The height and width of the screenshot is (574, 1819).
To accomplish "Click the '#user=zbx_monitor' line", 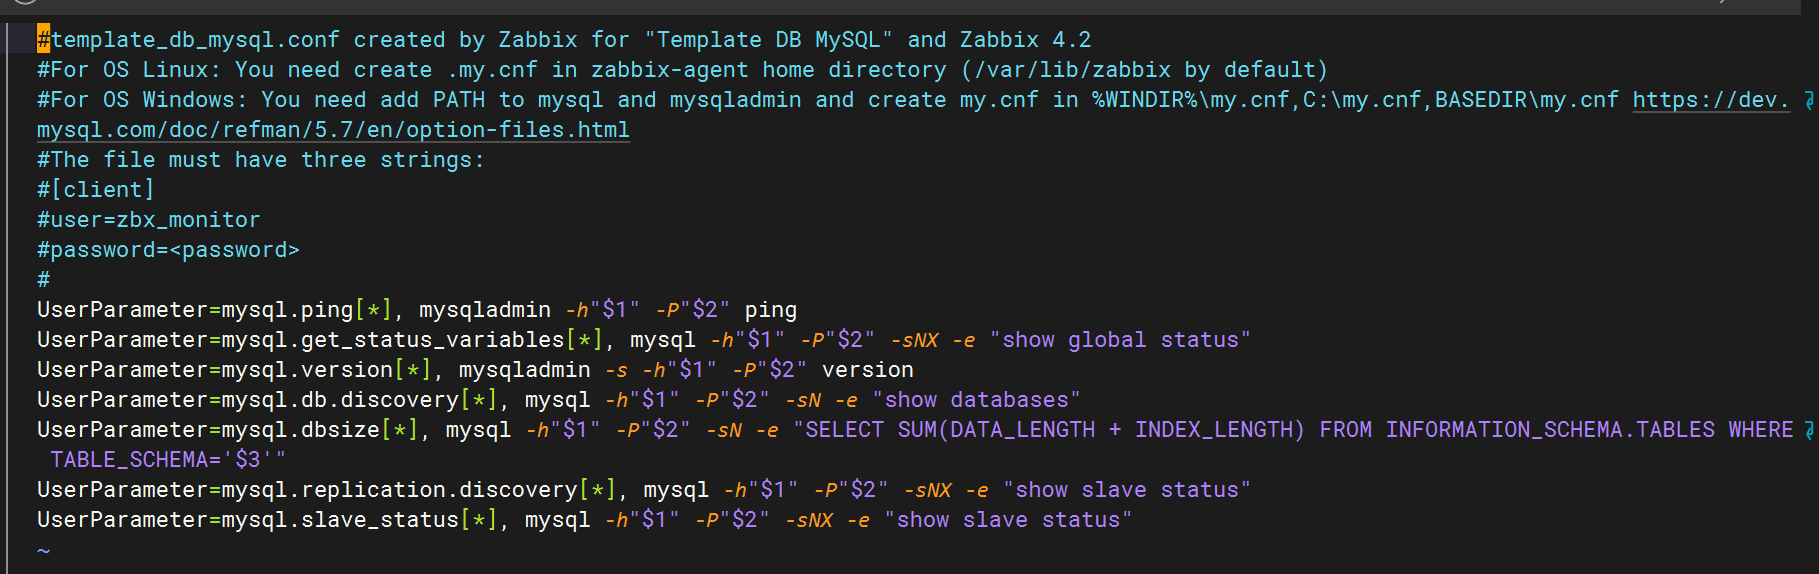I will 149,220.
